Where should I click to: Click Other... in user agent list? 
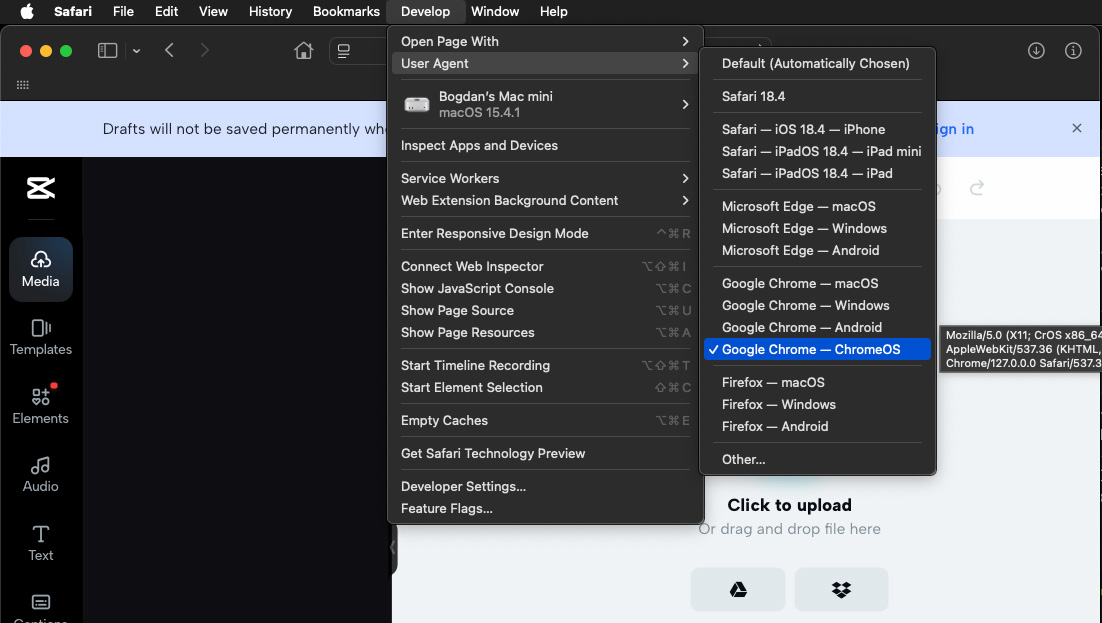(x=743, y=460)
